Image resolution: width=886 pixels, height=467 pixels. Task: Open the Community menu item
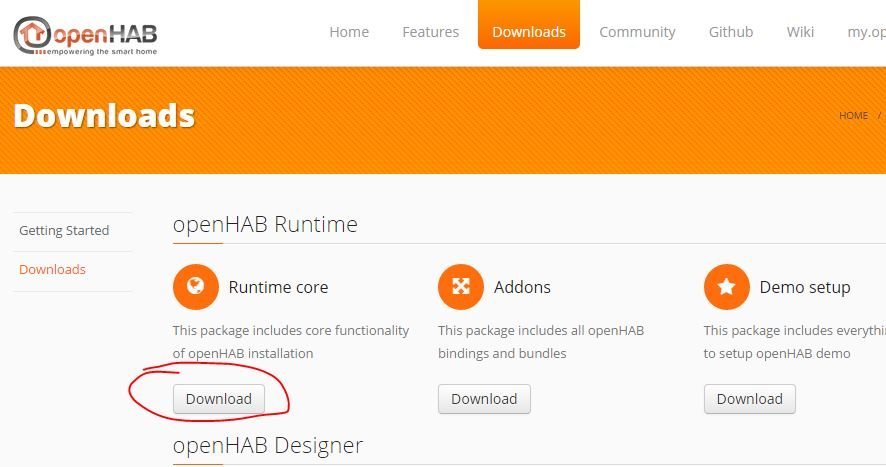(x=637, y=32)
